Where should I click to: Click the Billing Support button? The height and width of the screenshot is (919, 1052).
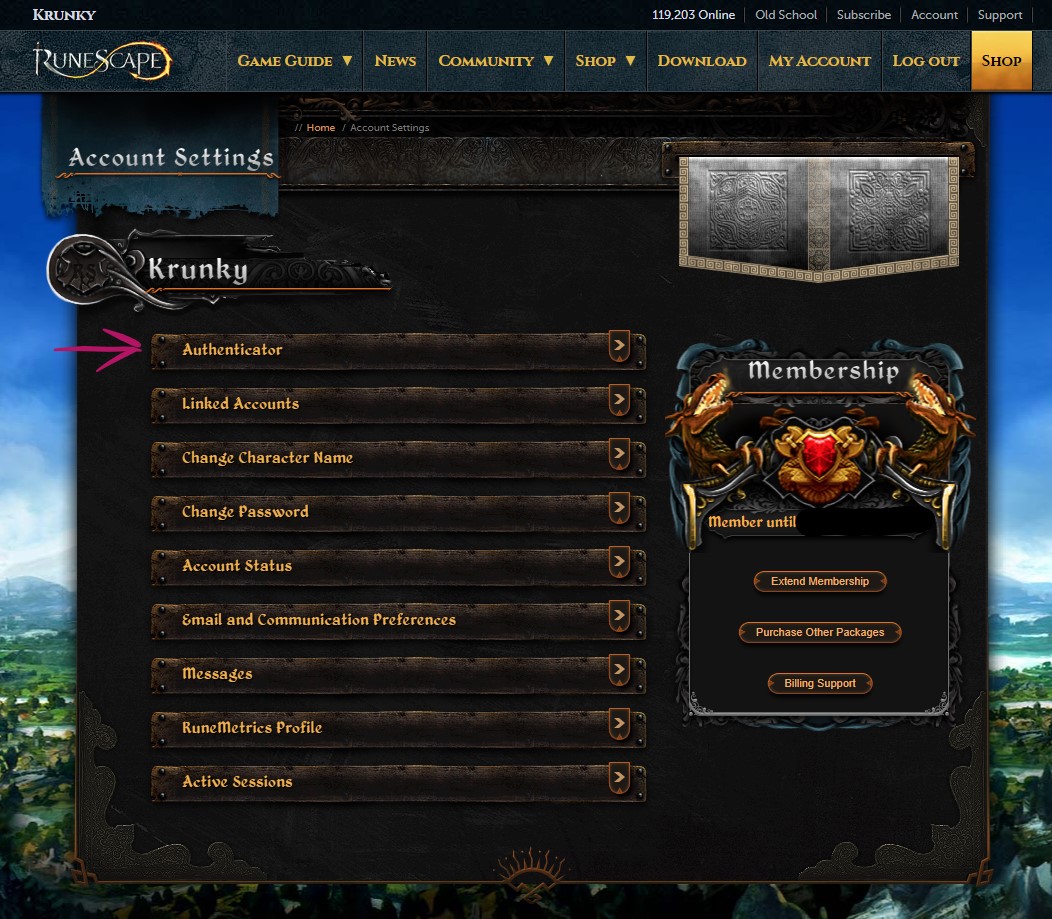[820, 684]
